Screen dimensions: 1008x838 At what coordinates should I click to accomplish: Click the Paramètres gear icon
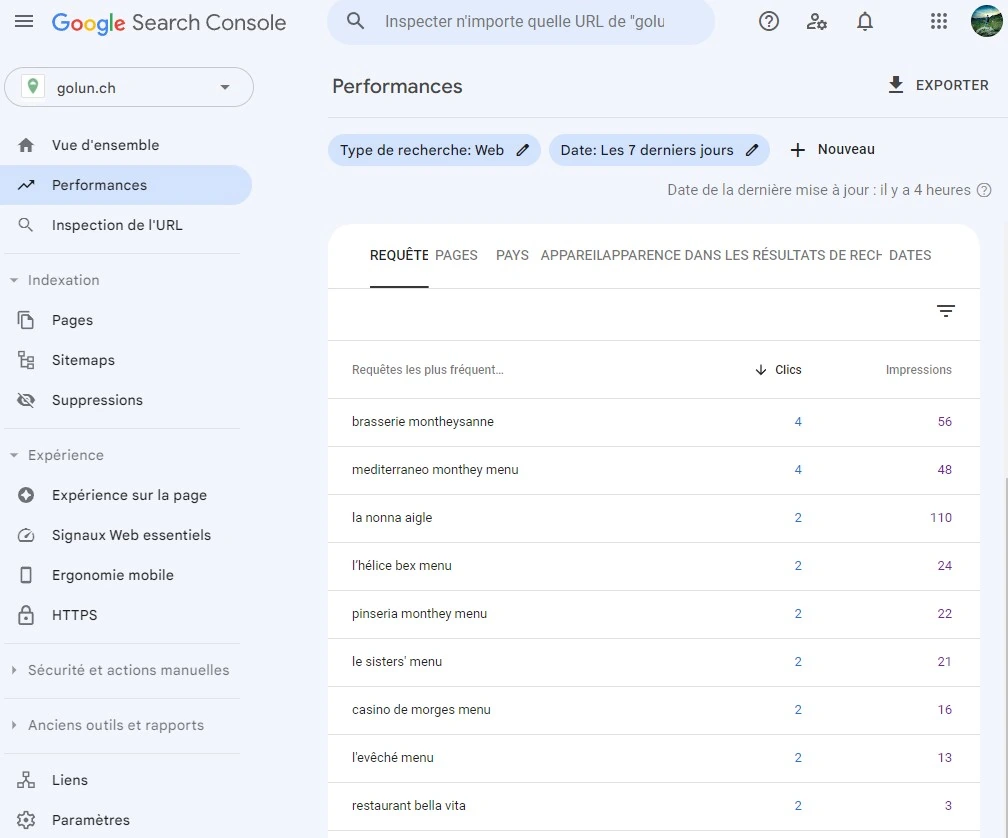(26, 820)
